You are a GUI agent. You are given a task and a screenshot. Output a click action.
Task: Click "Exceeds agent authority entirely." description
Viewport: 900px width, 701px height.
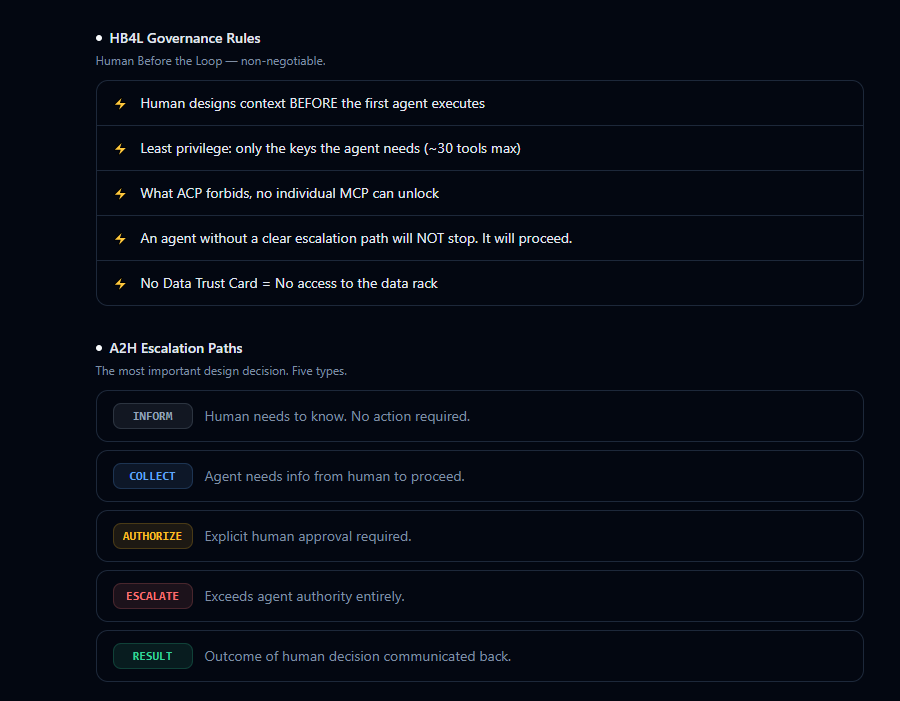304,596
